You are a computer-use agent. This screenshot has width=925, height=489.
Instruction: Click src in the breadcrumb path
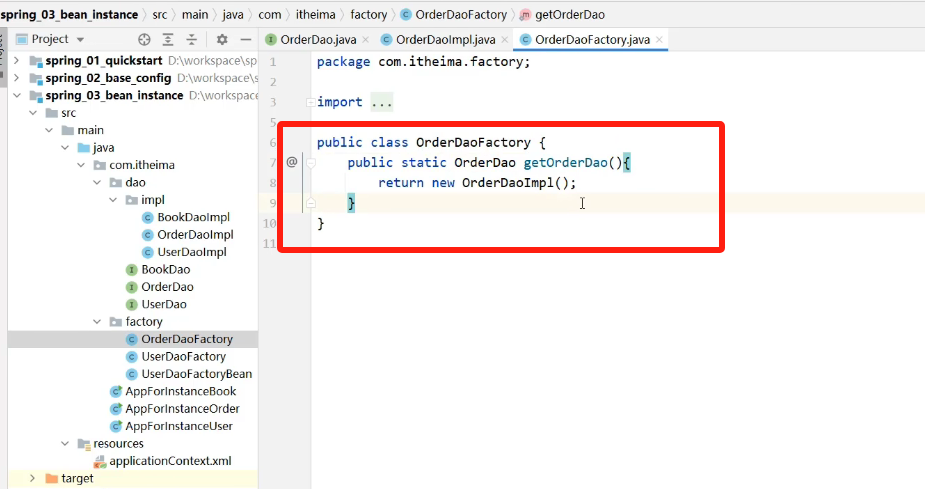click(160, 15)
